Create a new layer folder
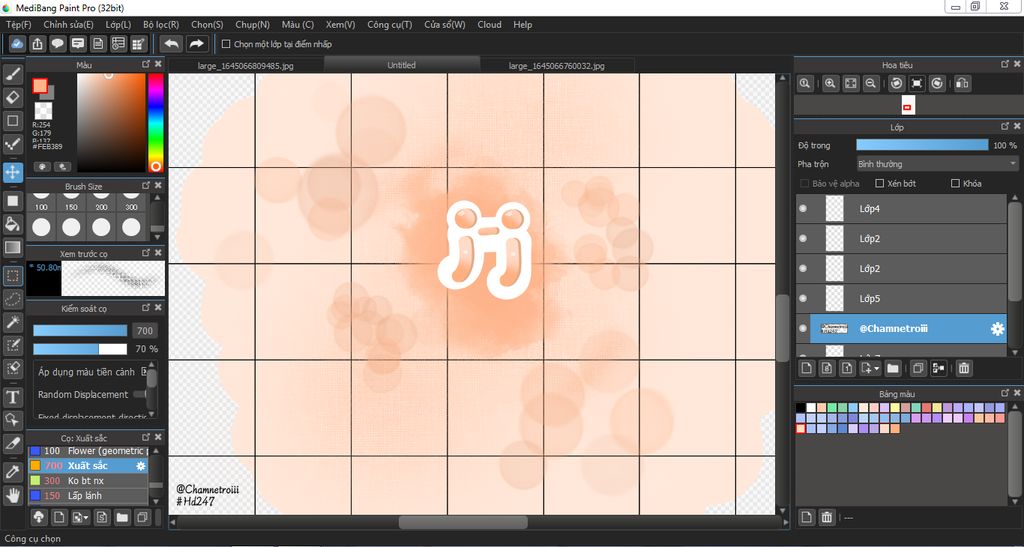Screen dimensions: 1024x547 pyautogui.click(x=893, y=368)
